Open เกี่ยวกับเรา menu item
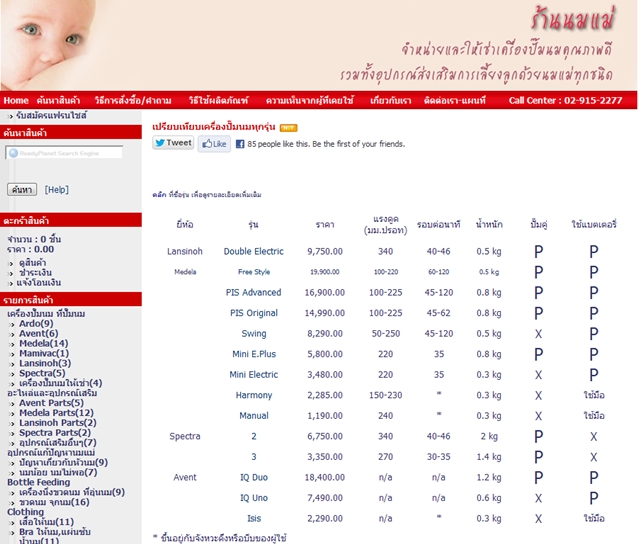Viewport: 640px width, 544px height. [x=391, y=100]
